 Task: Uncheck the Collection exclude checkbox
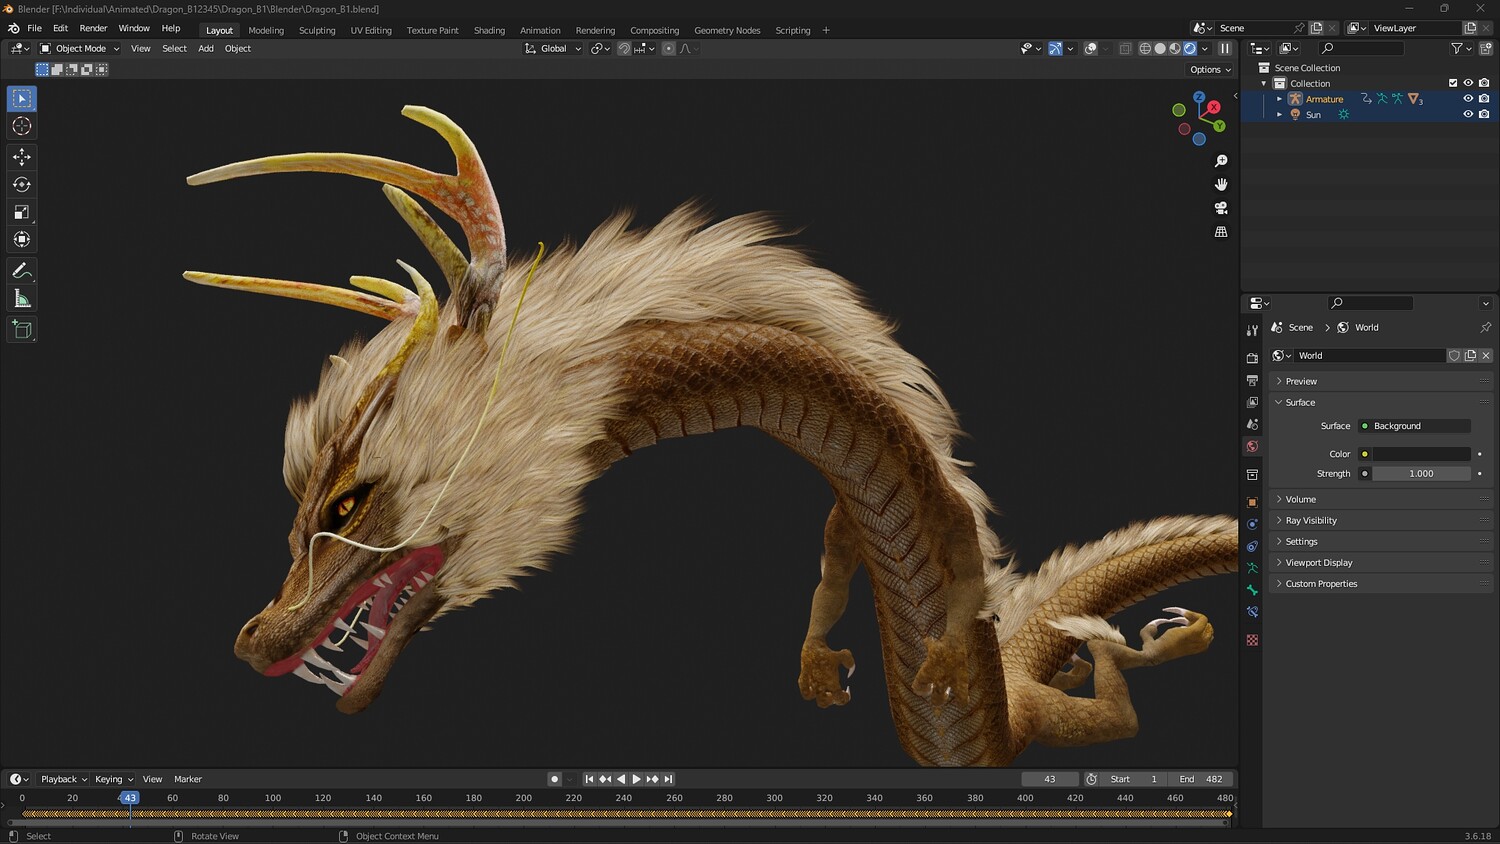[1453, 83]
